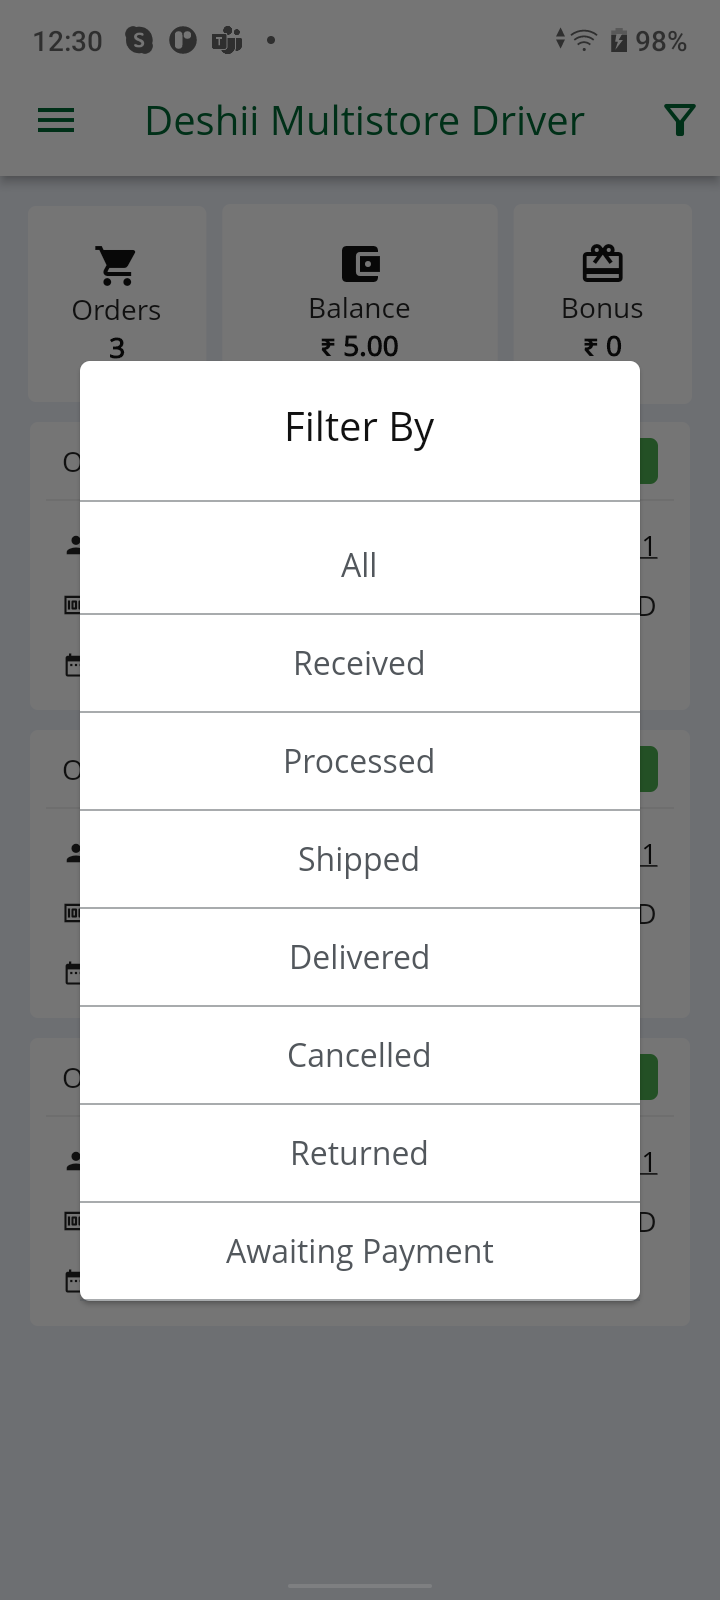Select Returned from filter list

[359, 1153]
